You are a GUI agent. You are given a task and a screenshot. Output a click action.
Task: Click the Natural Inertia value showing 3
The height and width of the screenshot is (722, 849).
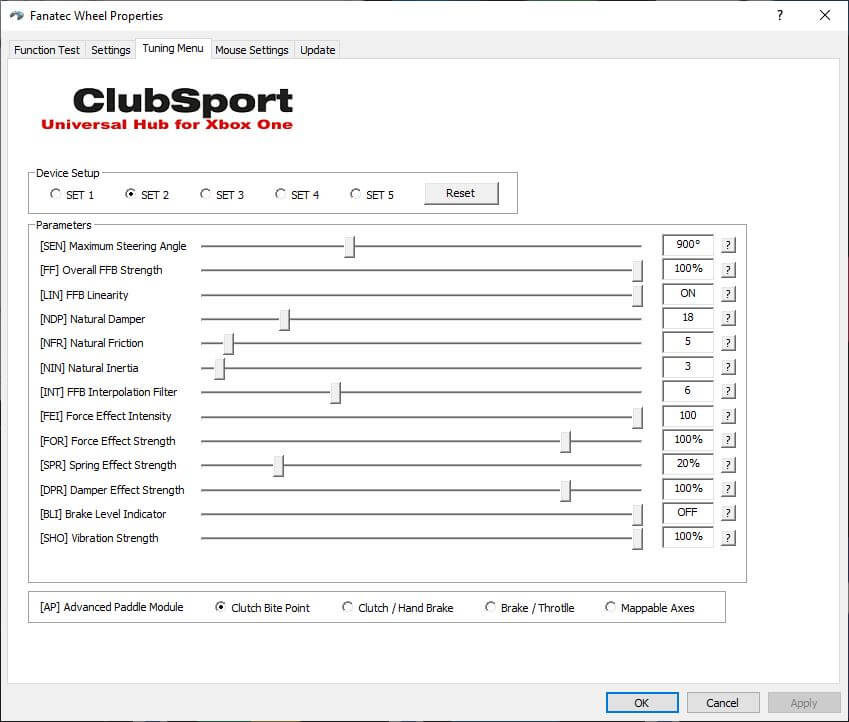pyautogui.click(x=688, y=367)
